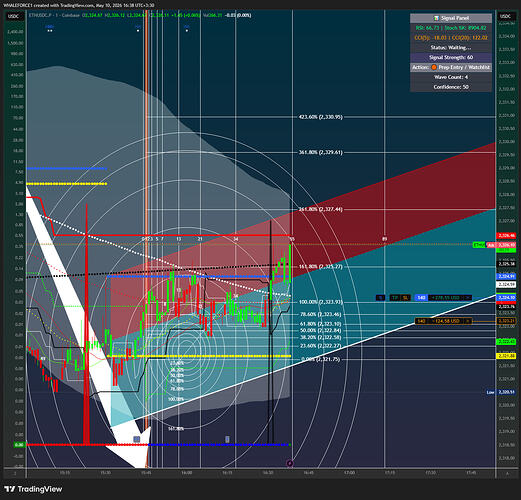Click the TradingView logo
Image resolution: width=521 pixels, height=500 pixels.
click(34, 489)
